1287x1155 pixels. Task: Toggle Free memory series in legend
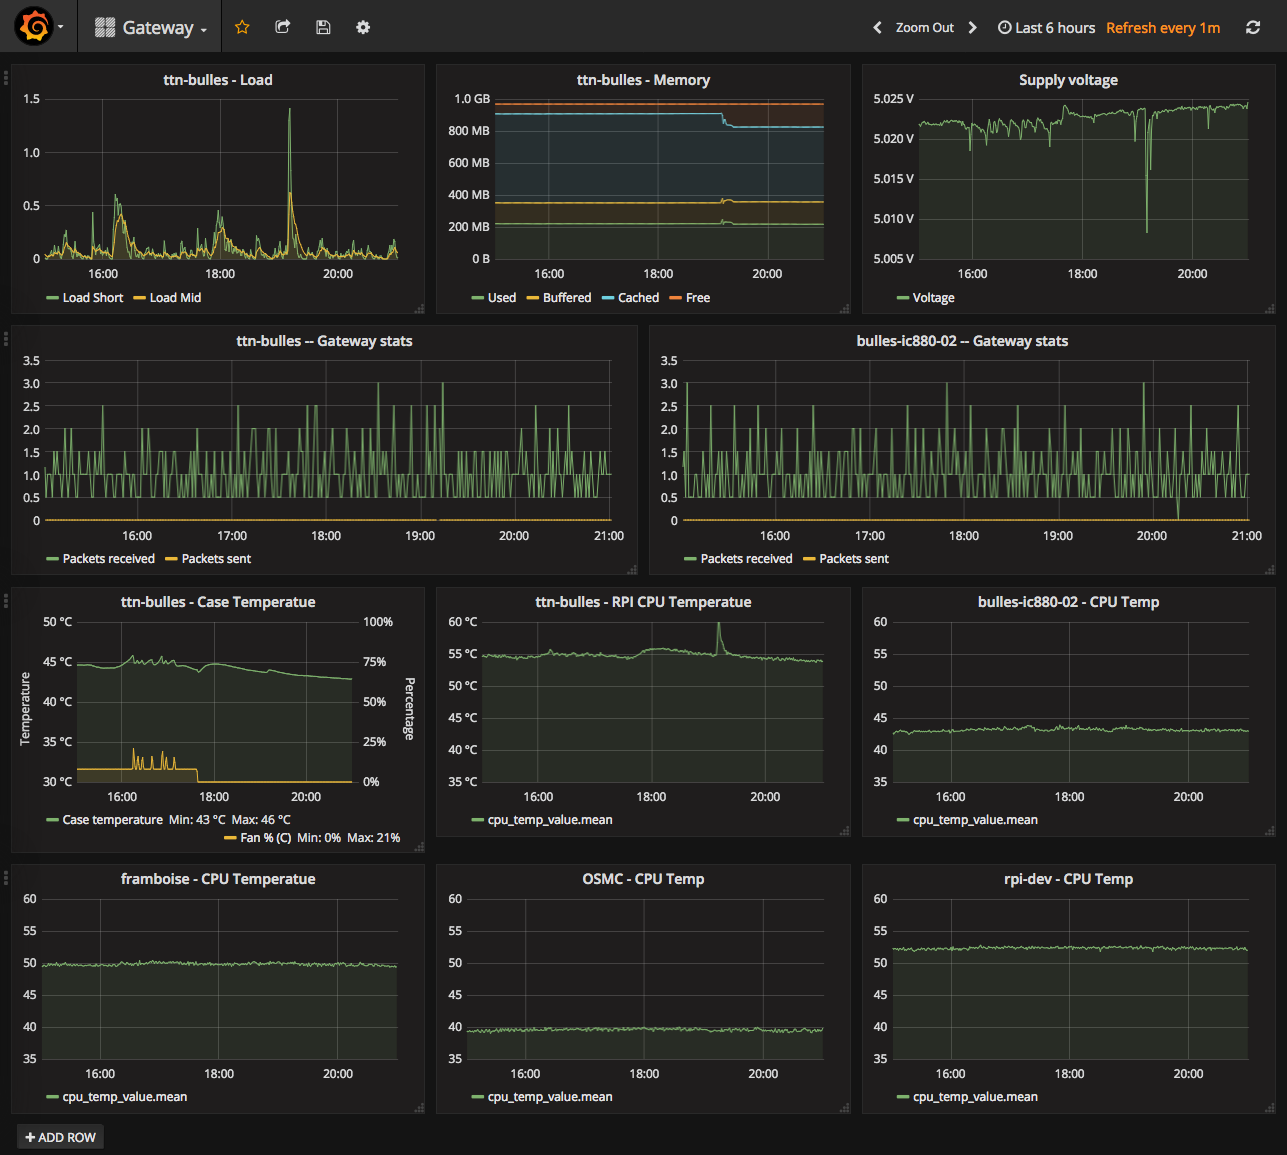(698, 298)
